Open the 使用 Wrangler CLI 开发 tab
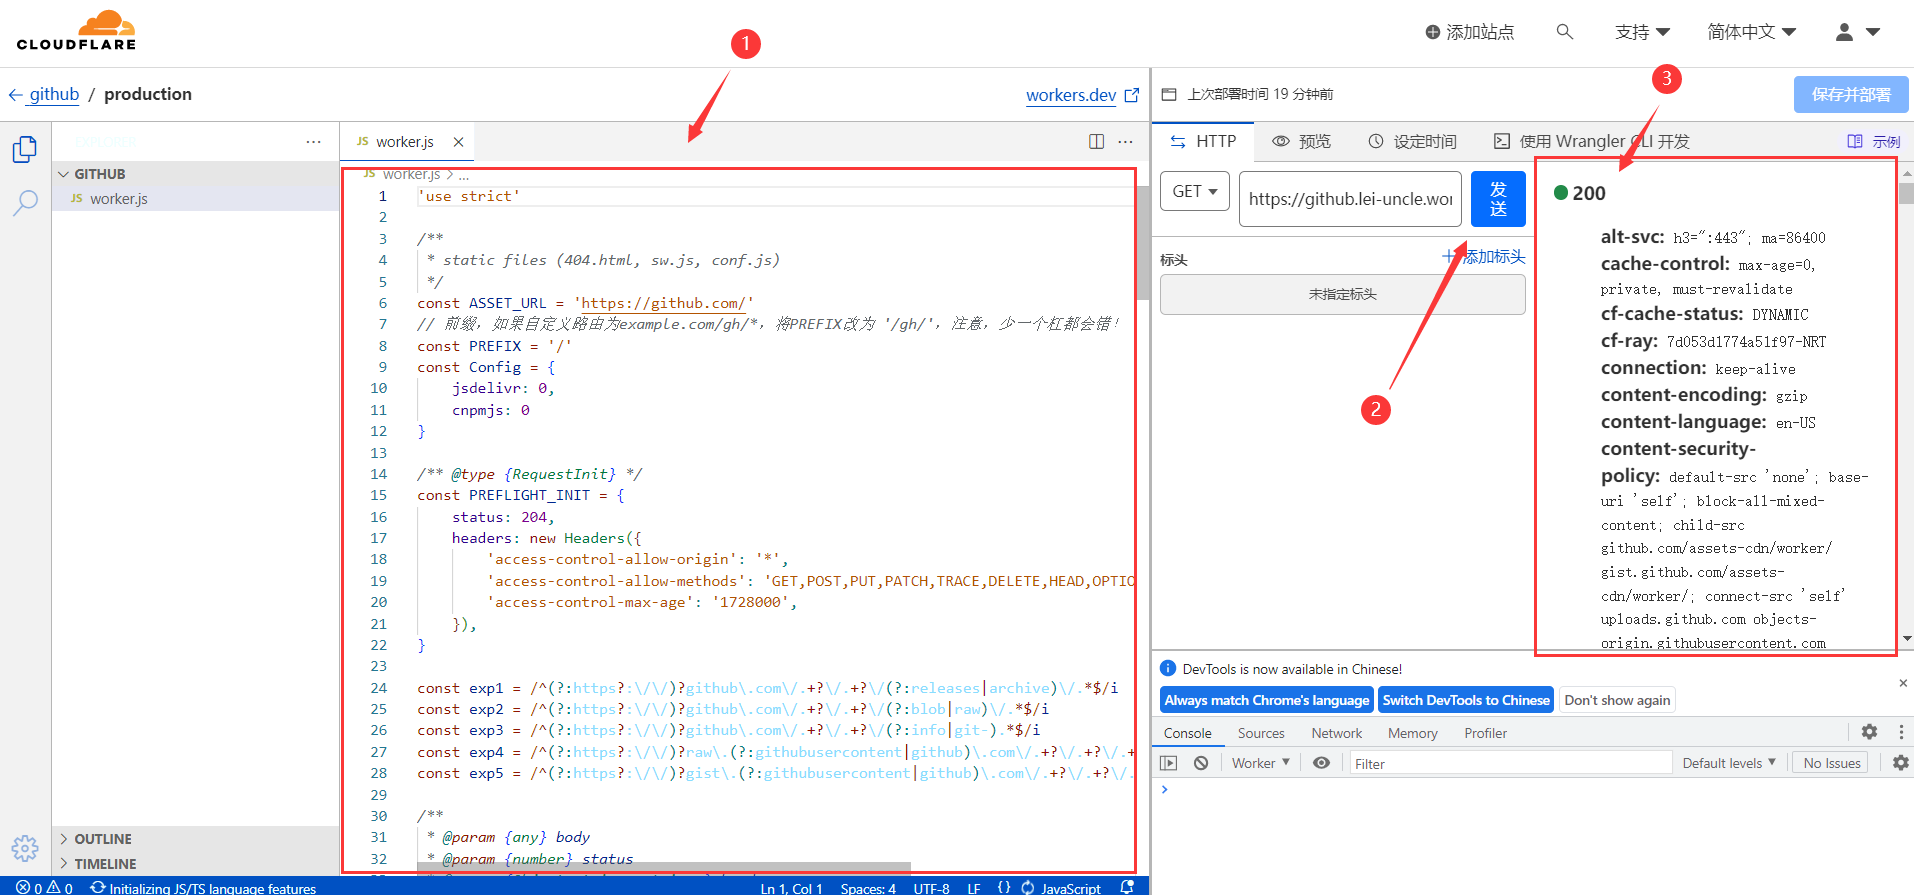Screen dimensions: 1914x895 [1591, 141]
